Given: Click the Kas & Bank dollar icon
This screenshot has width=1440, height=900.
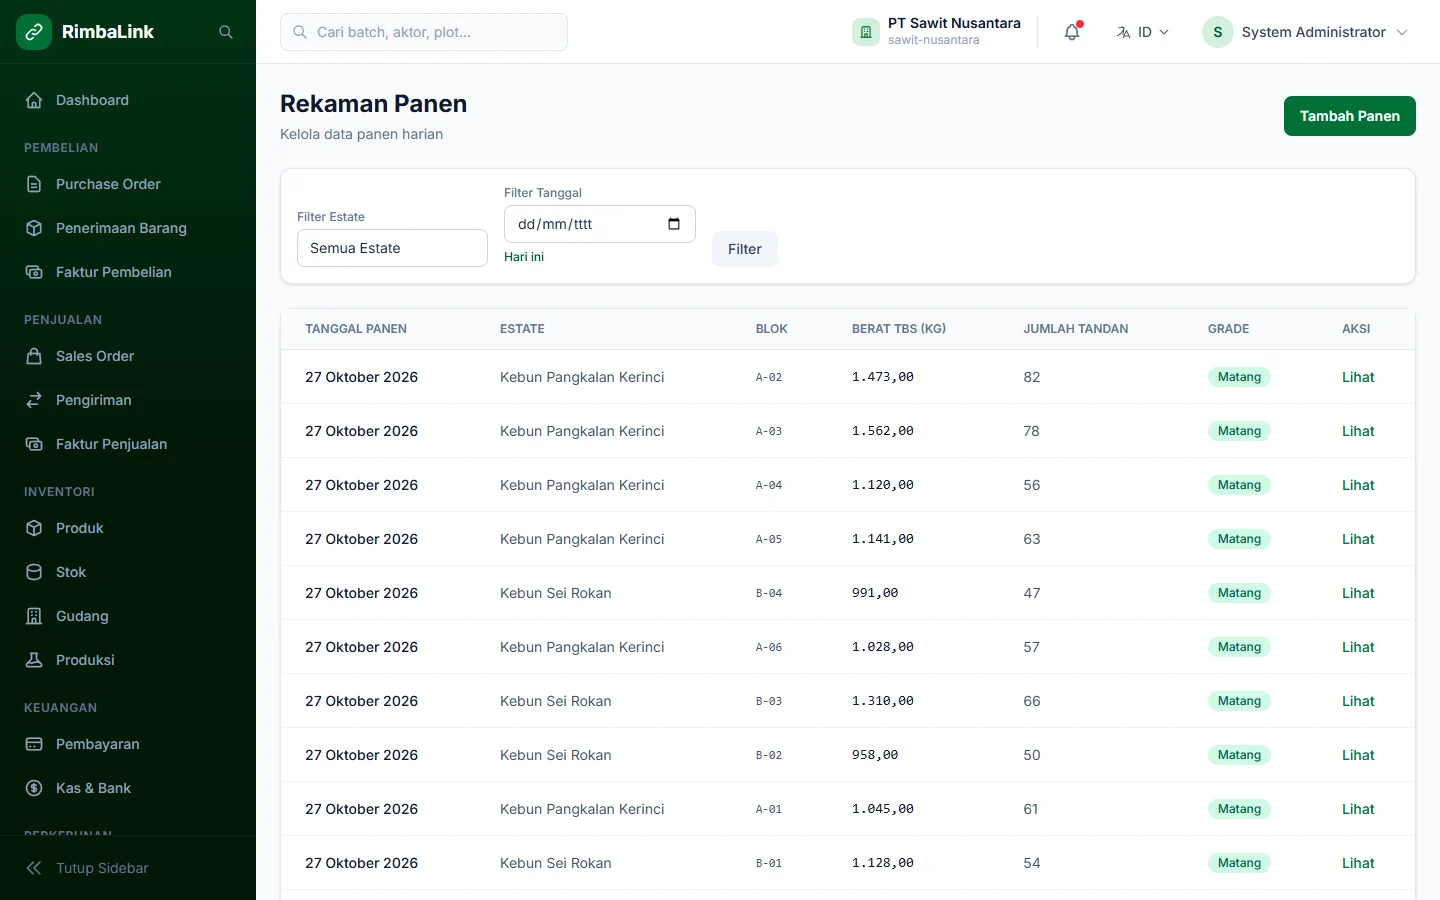Looking at the screenshot, I should point(34,788).
